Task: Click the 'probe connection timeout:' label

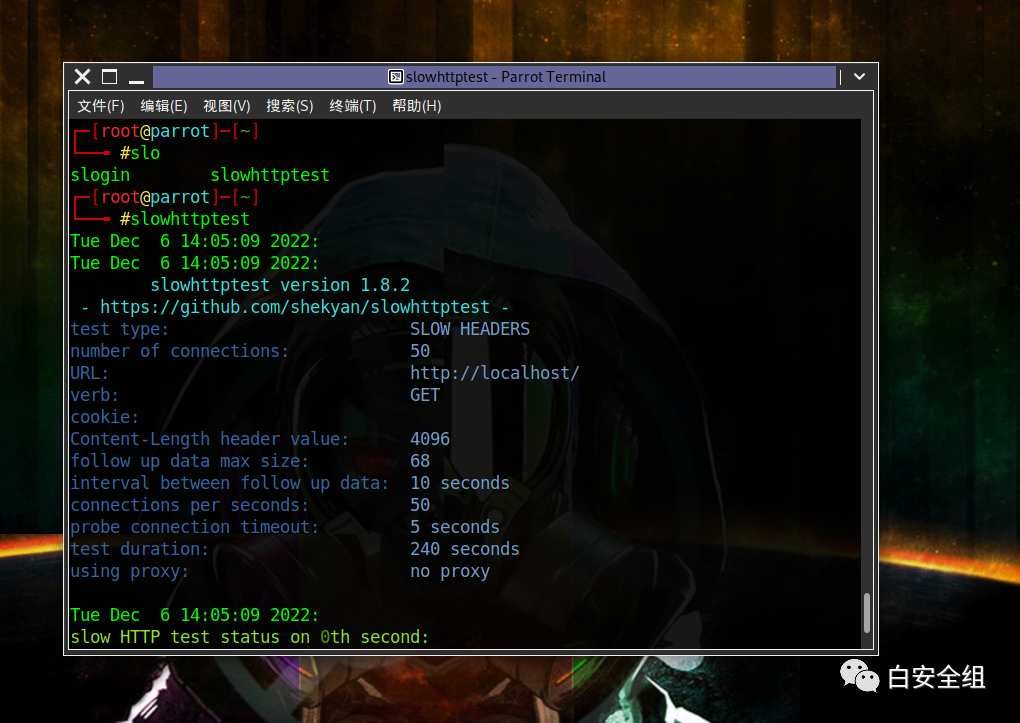Action: (195, 527)
